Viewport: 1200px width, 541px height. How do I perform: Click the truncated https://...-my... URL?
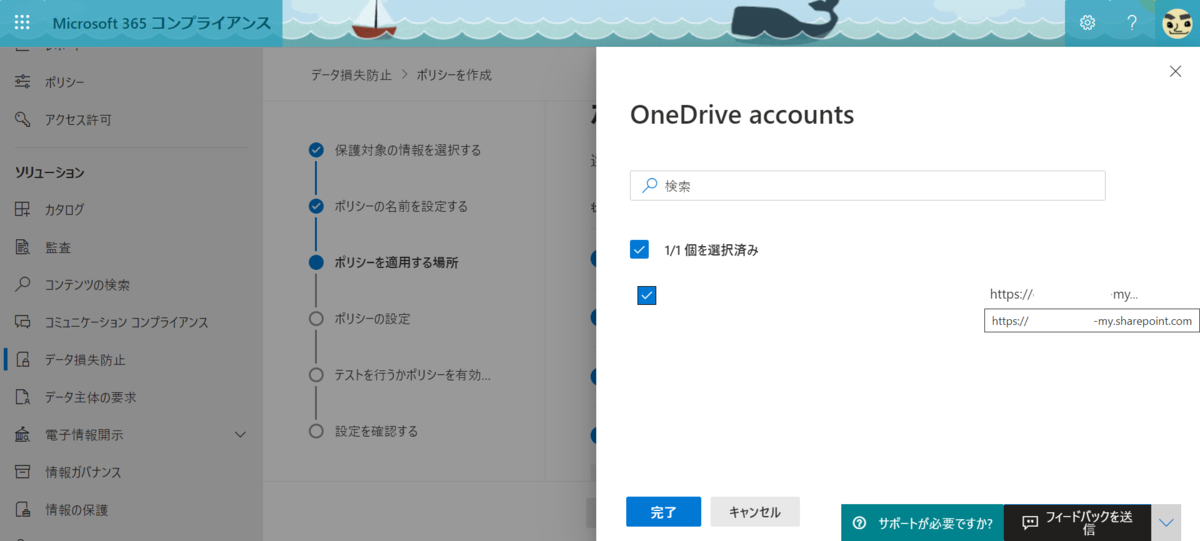tap(1064, 294)
